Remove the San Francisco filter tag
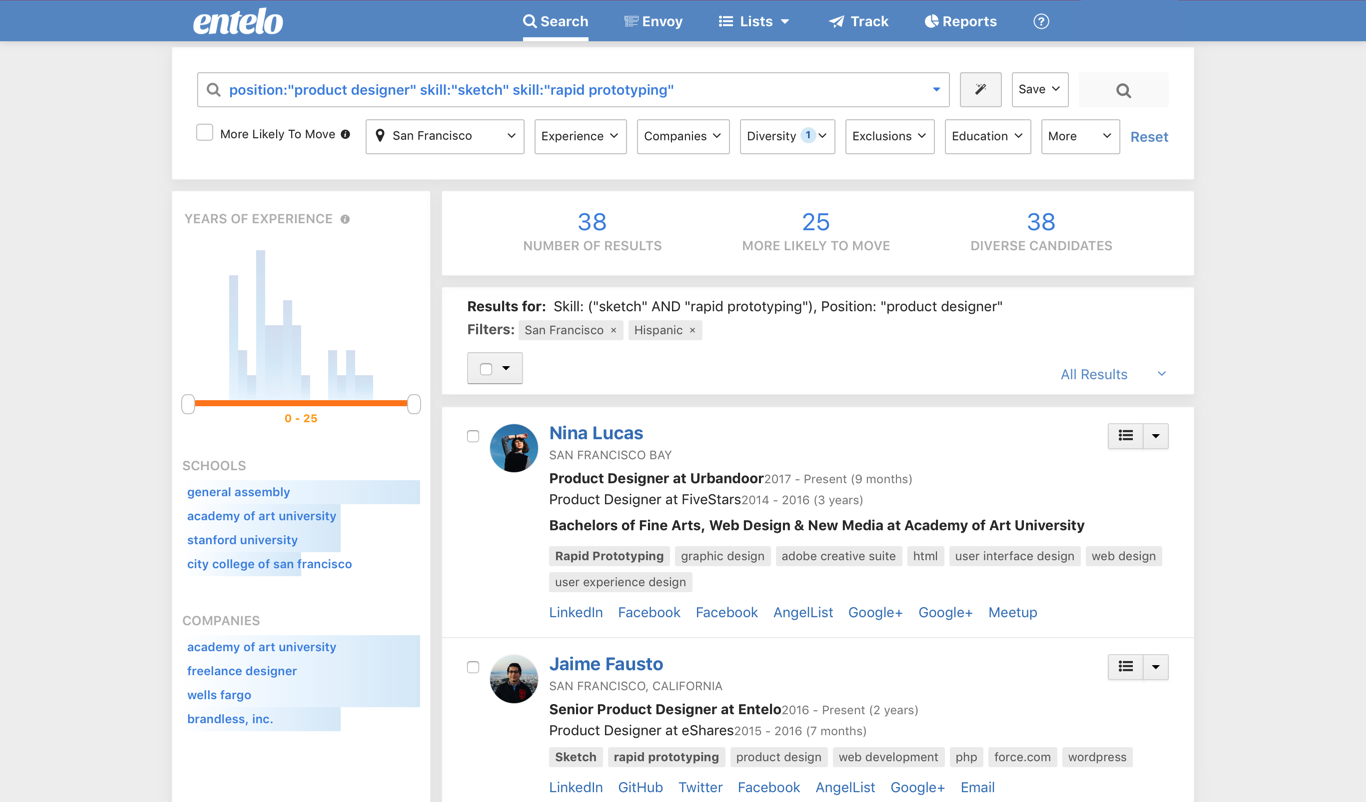1366x802 pixels. point(614,330)
